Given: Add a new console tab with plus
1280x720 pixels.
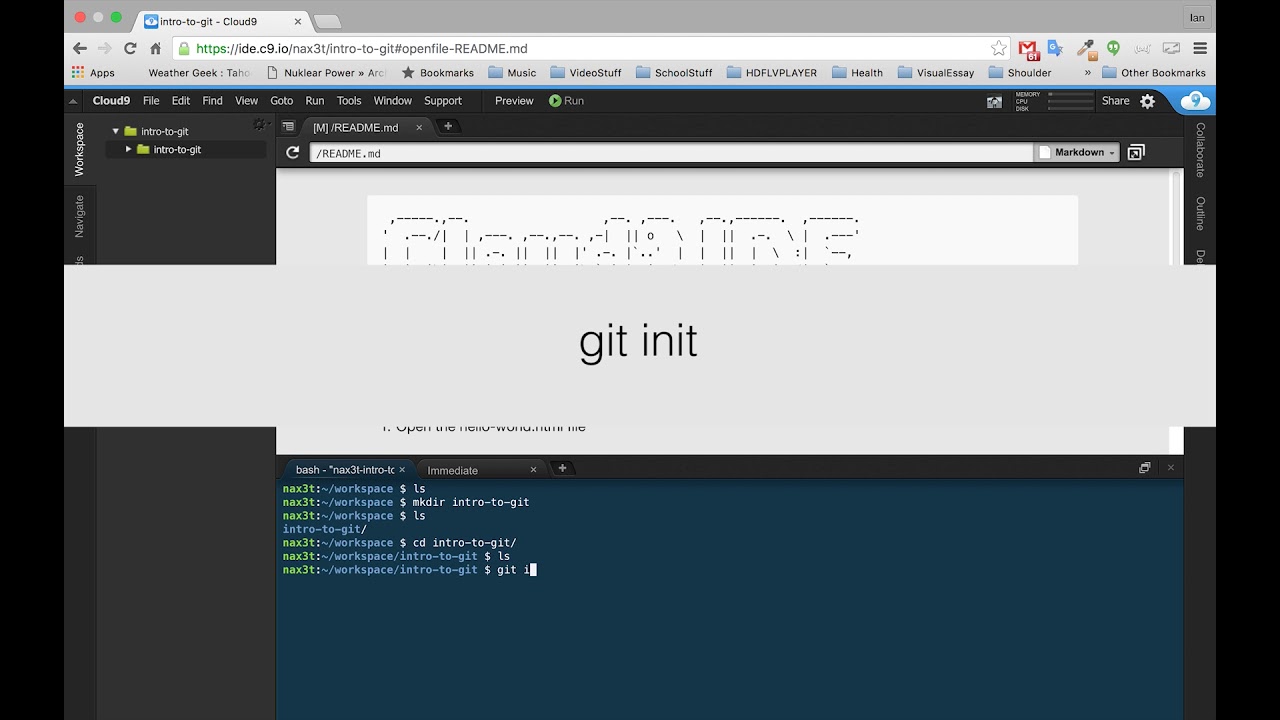Looking at the screenshot, I should click(562, 468).
